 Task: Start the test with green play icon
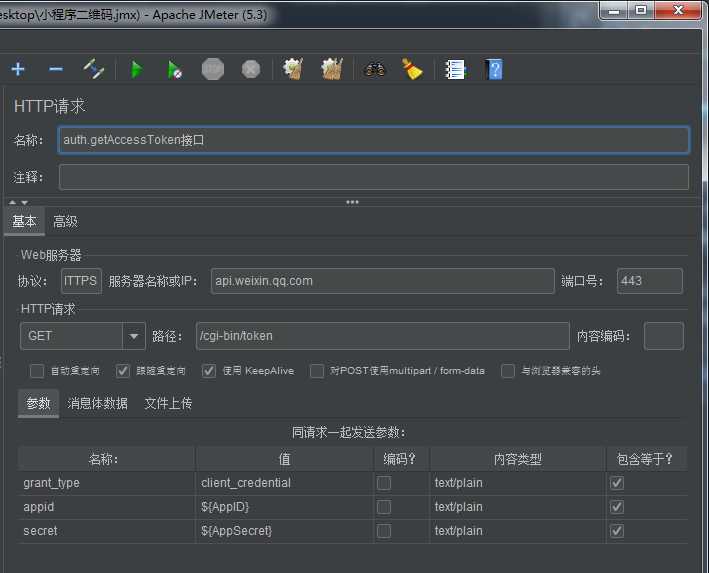pos(136,70)
